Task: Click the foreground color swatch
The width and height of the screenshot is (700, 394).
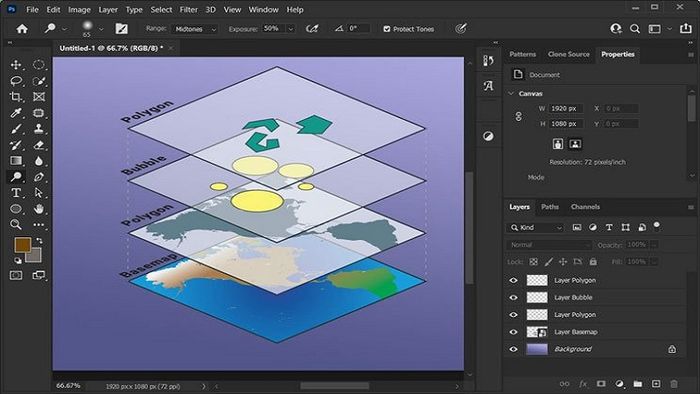Action: [x=22, y=245]
